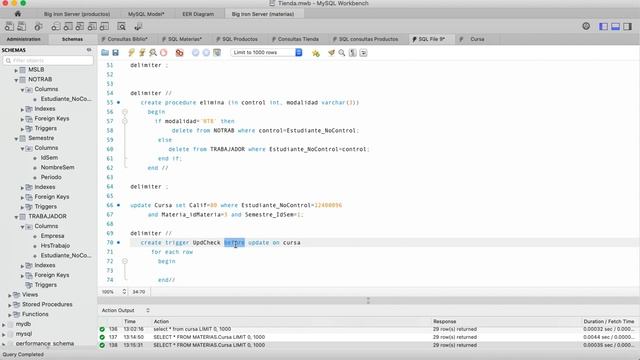
Task: Collapse the code fold at line 72
Action: (x=125, y=261)
